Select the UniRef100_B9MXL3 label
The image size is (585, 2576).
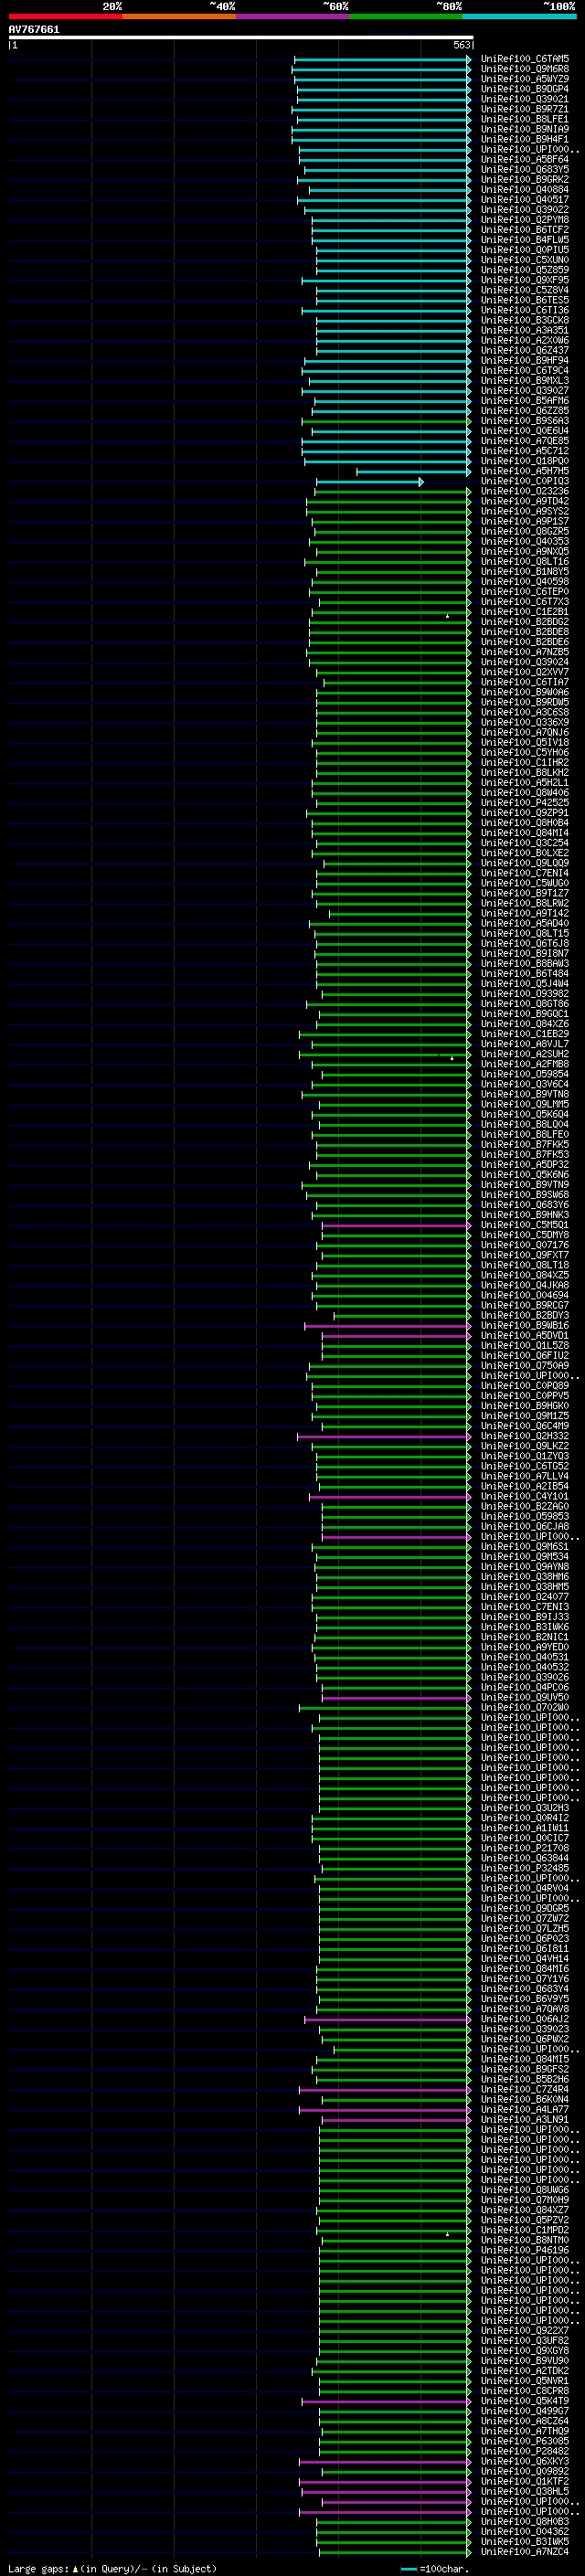(x=524, y=381)
